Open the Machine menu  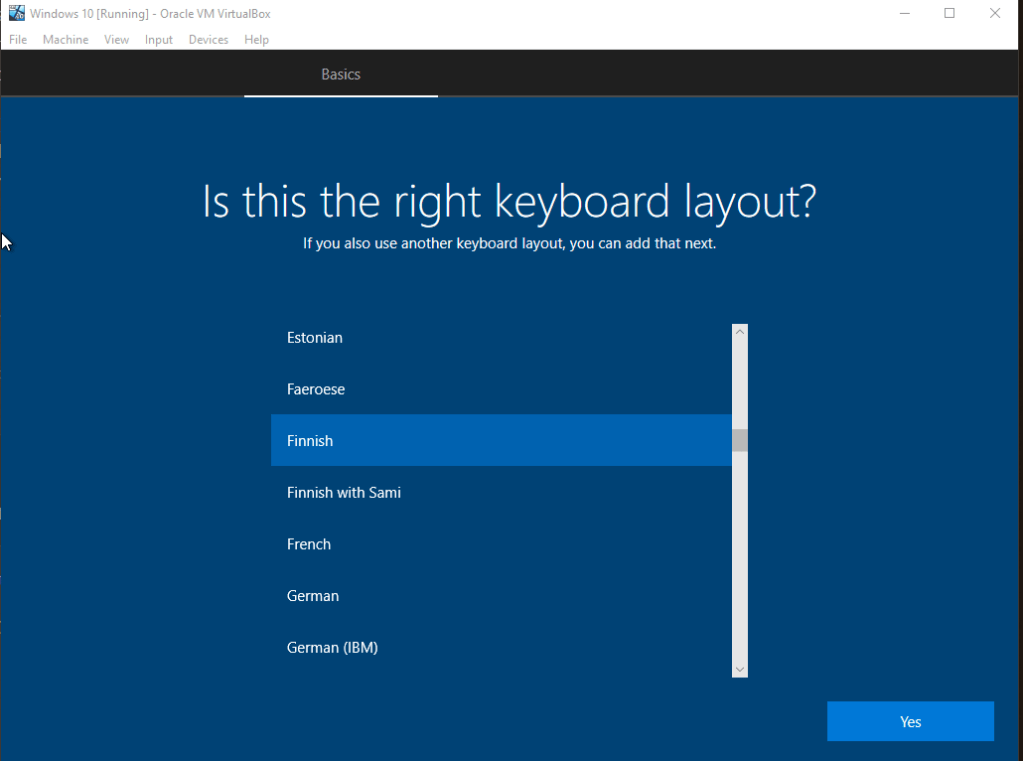click(65, 40)
